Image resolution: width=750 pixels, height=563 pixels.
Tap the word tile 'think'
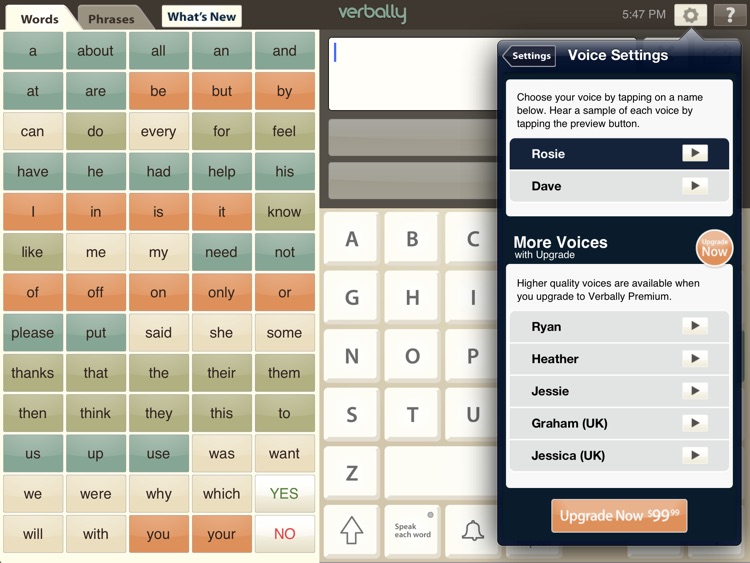pos(95,413)
